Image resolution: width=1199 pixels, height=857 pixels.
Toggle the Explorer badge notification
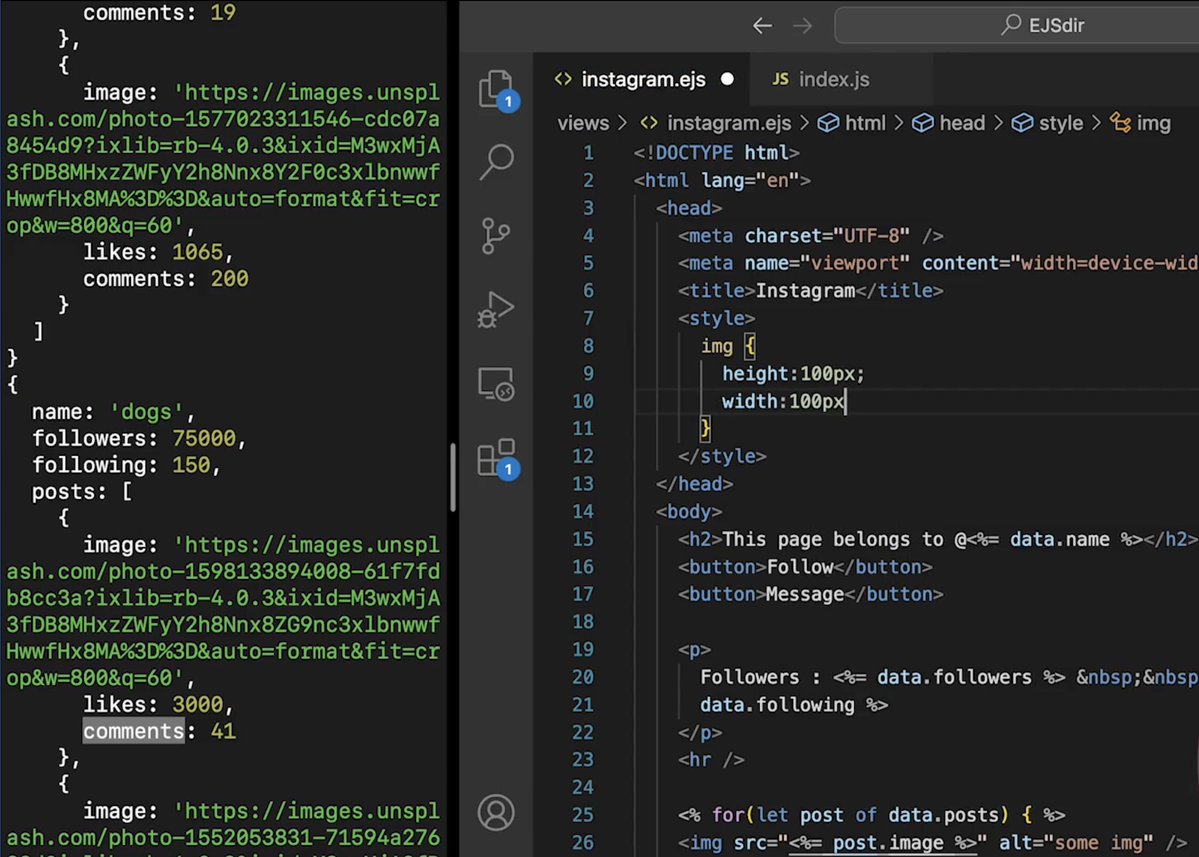(x=511, y=99)
